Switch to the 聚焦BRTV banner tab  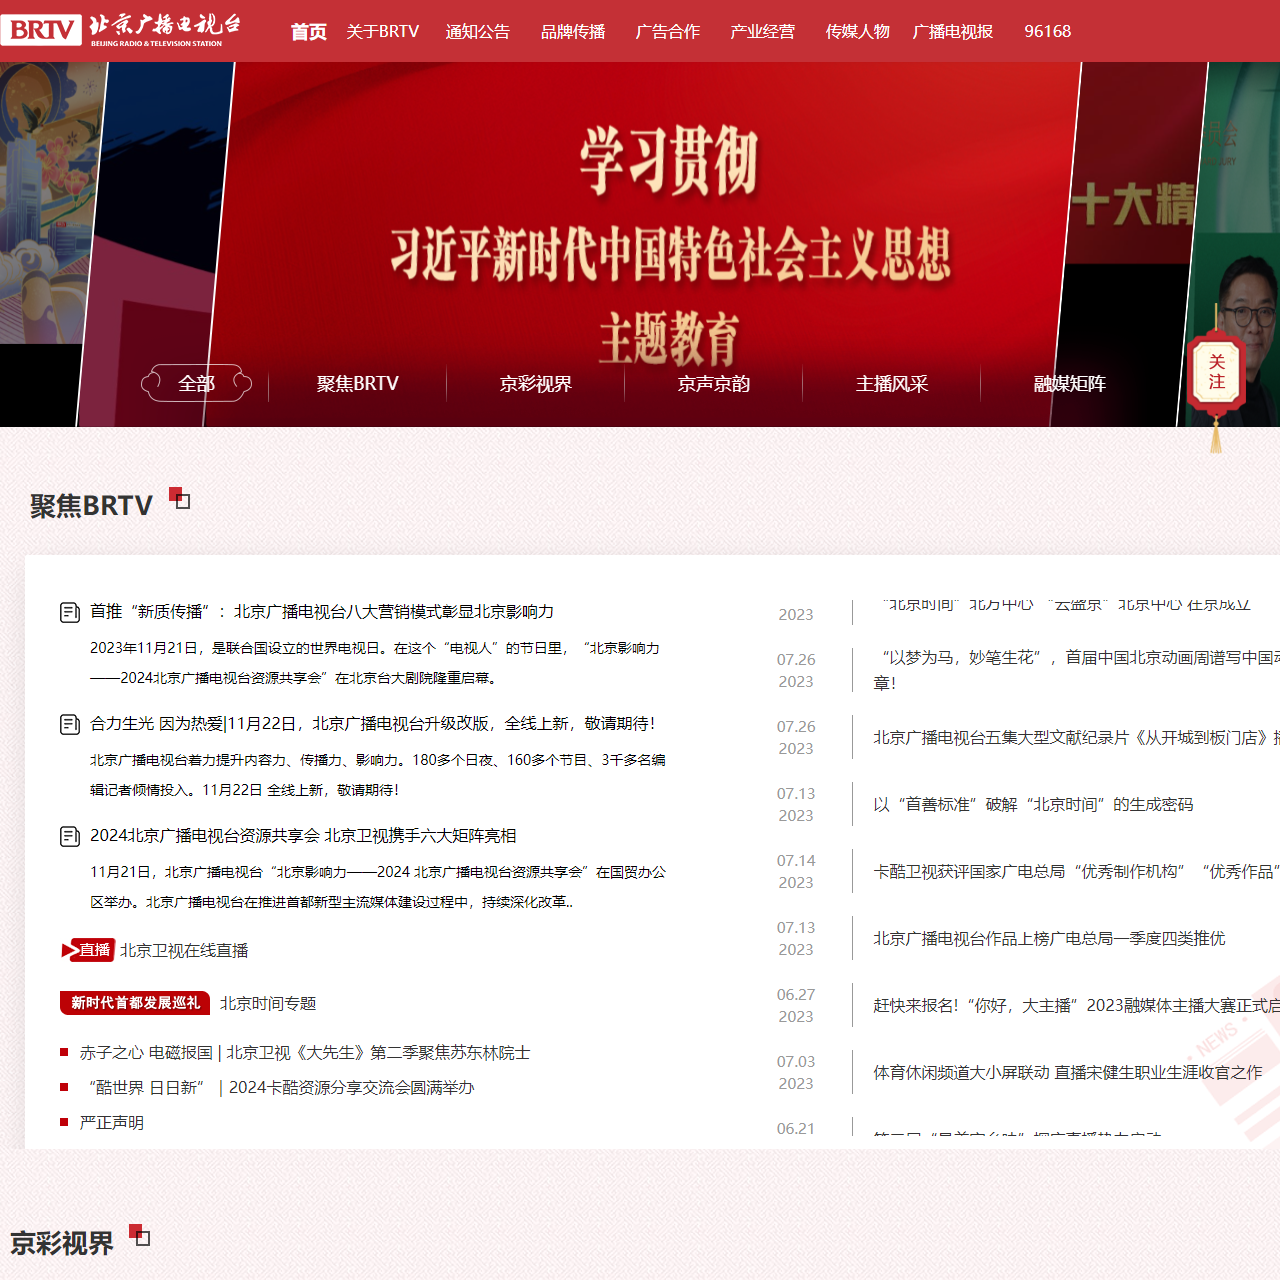358,384
